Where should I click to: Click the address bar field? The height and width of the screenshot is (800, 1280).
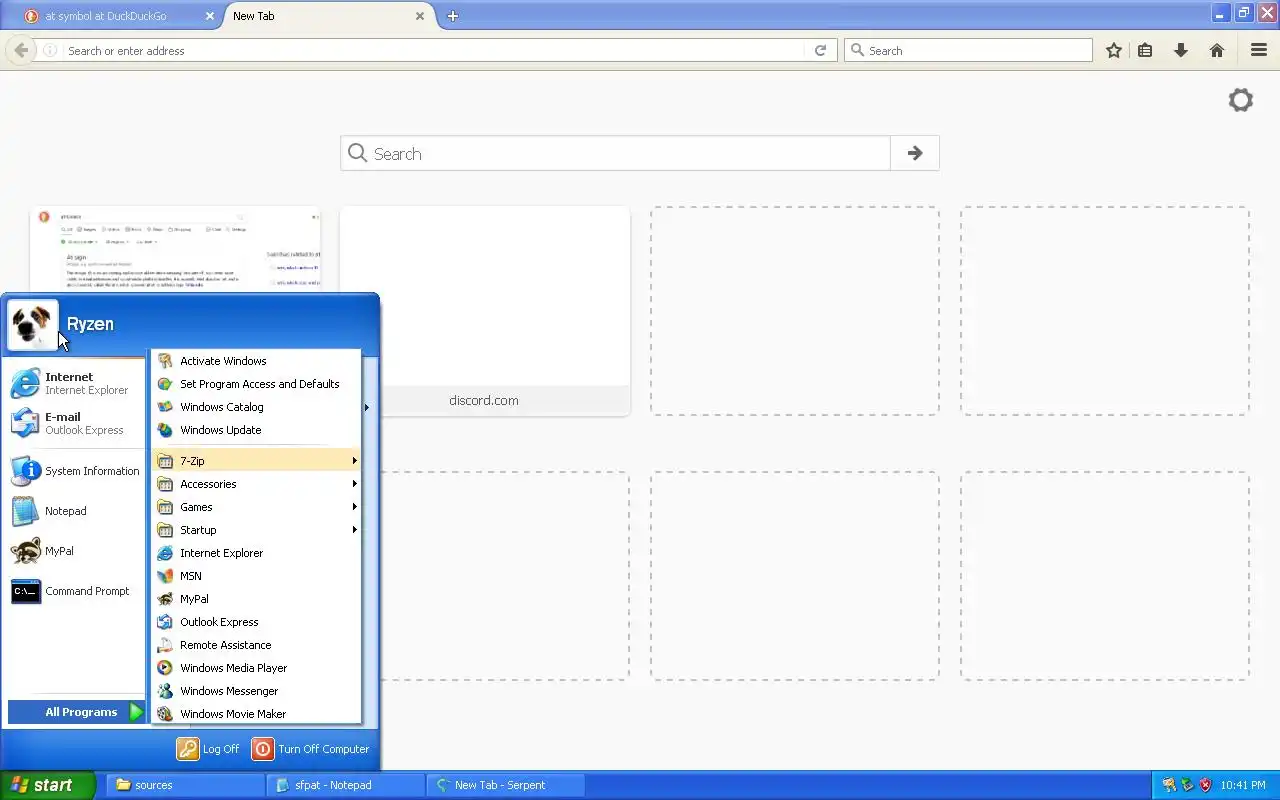tap(433, 50)
